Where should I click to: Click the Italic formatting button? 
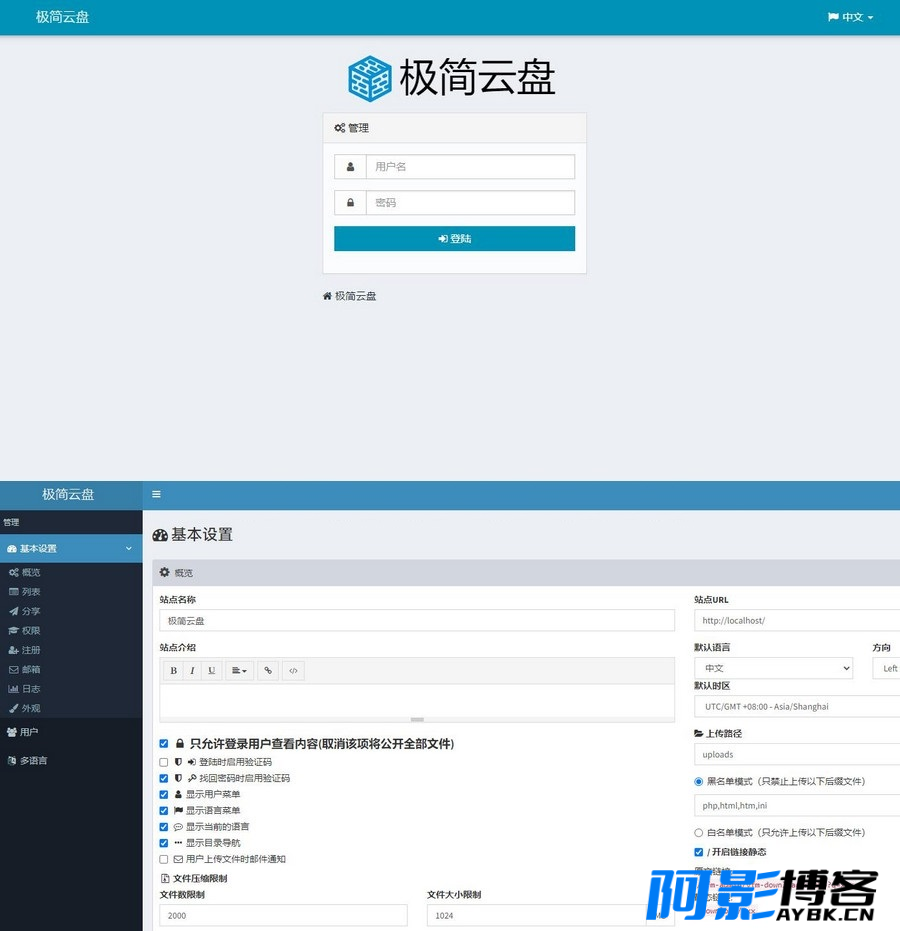(x=192, y=671)
